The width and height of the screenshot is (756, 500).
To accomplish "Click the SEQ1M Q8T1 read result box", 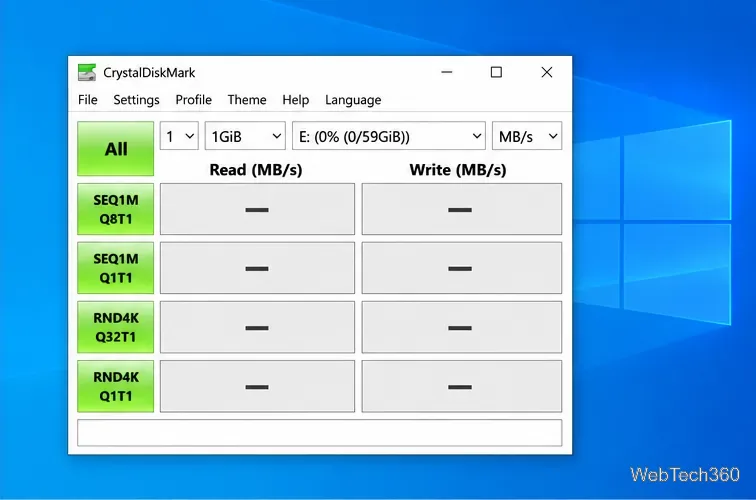I will coord(257,209).
